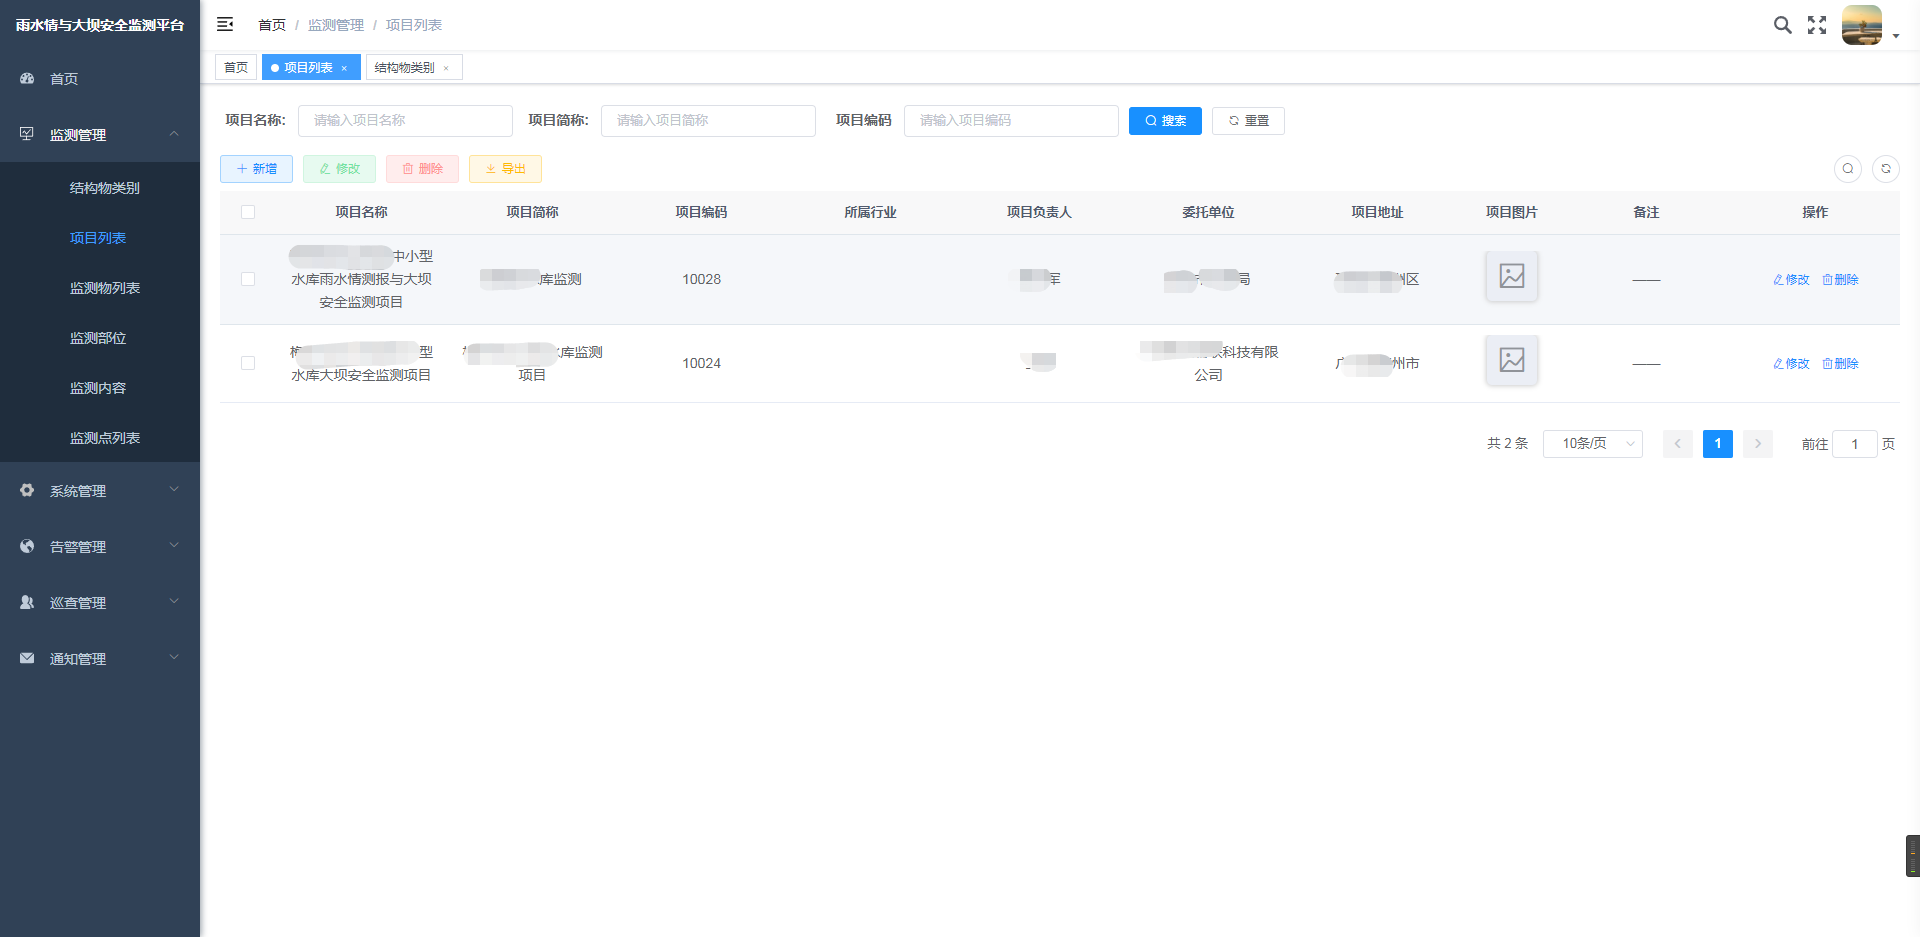Expand the 系统管理 sidebar menu
The height and width of the screenshot is (937, 1920).
click(100, 490)
